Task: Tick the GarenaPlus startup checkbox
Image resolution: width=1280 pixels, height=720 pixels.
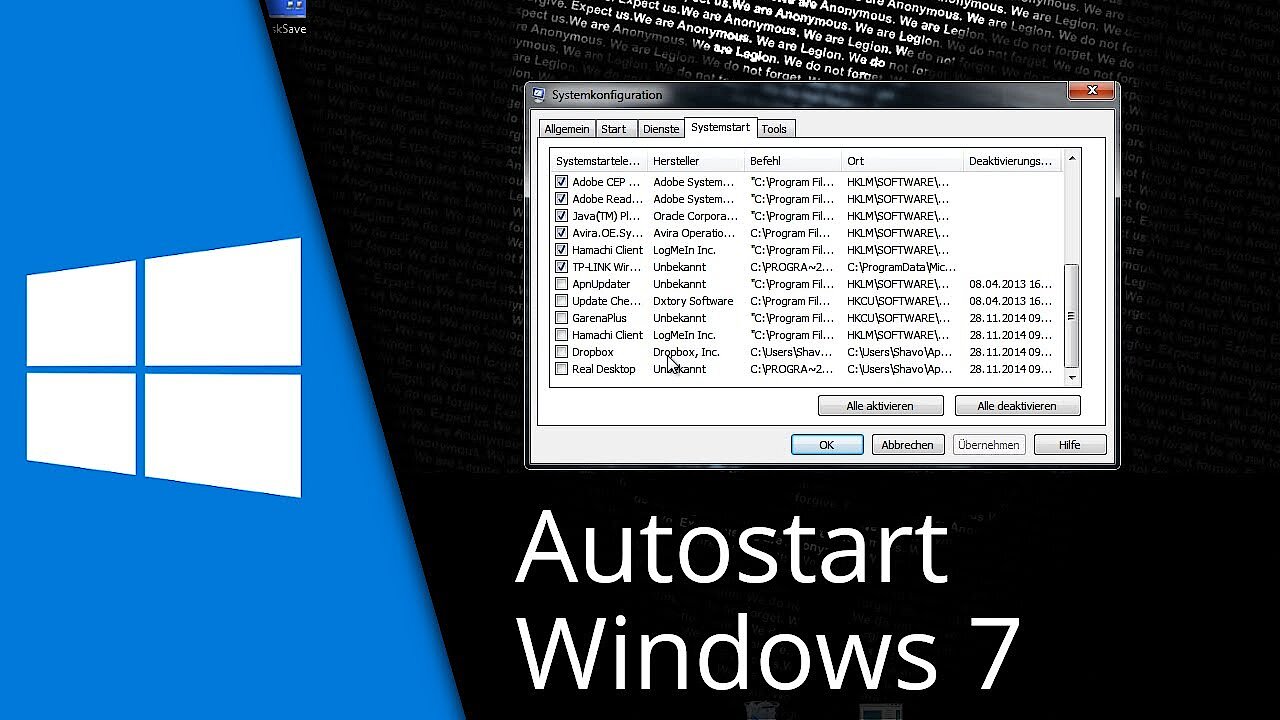Action: 562,318
